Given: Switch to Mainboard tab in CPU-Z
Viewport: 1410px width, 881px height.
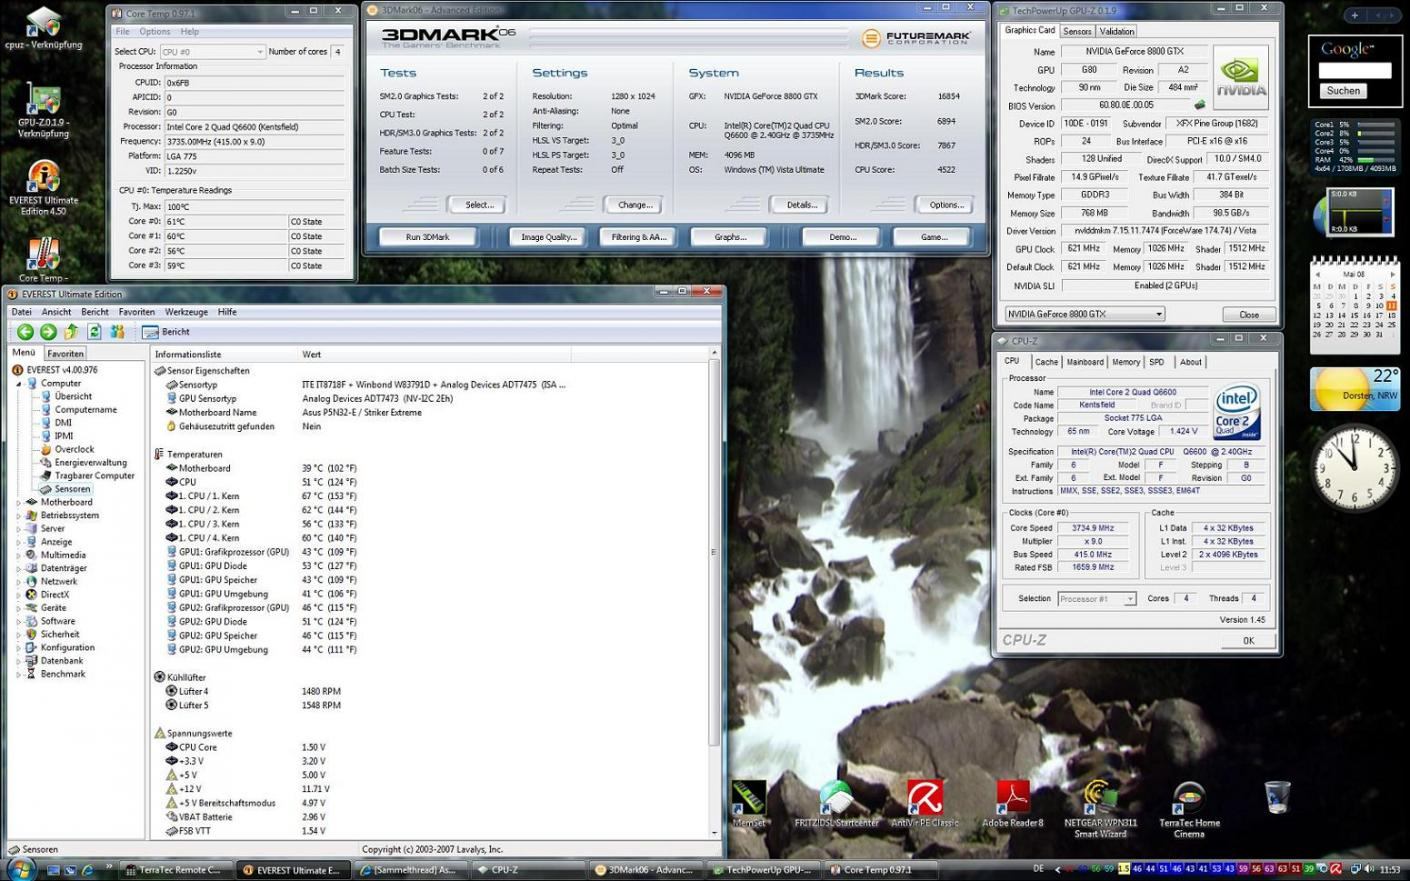Looking at the screenshot, I should [1085, 362].
